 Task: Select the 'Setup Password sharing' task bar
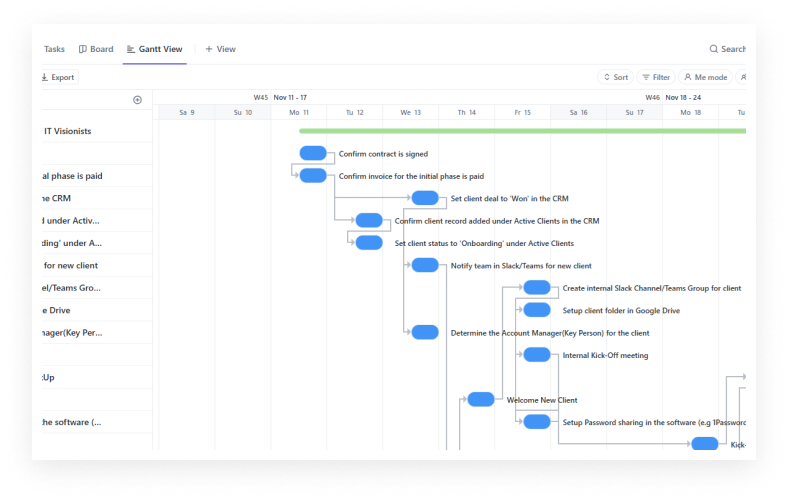(537, 422)
